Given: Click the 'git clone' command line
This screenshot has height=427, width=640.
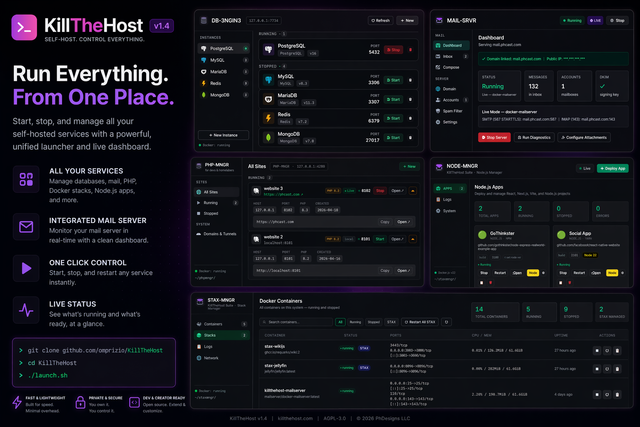Looking at the screenshot, I should click(95, 350).
